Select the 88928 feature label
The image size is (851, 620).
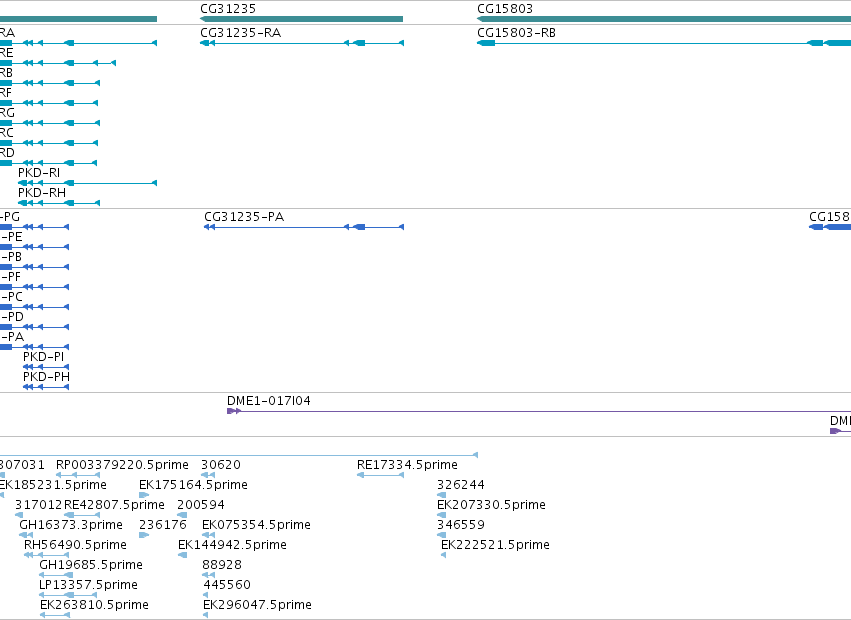221,565
